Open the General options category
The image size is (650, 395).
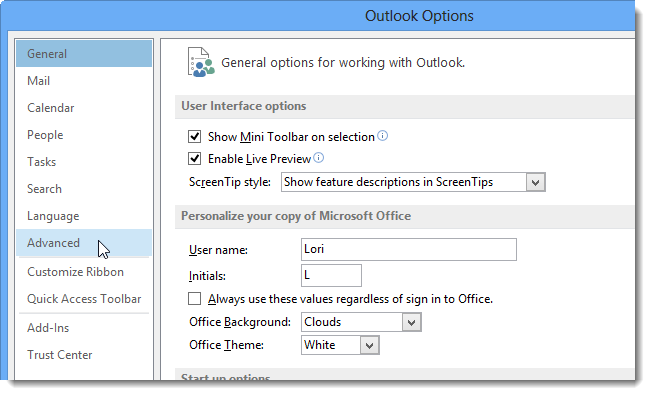coord(84,54)
